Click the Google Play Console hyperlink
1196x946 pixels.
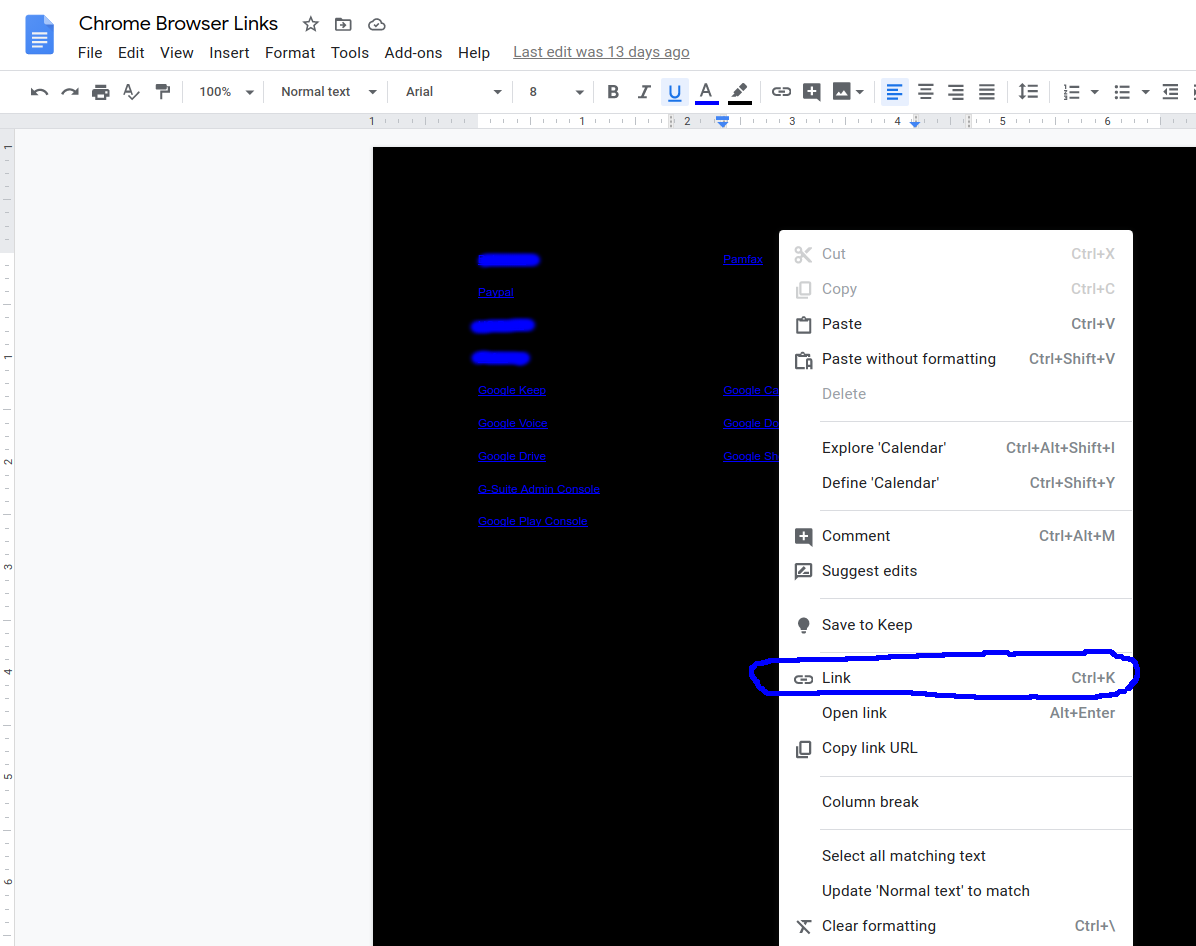(532, 521)
